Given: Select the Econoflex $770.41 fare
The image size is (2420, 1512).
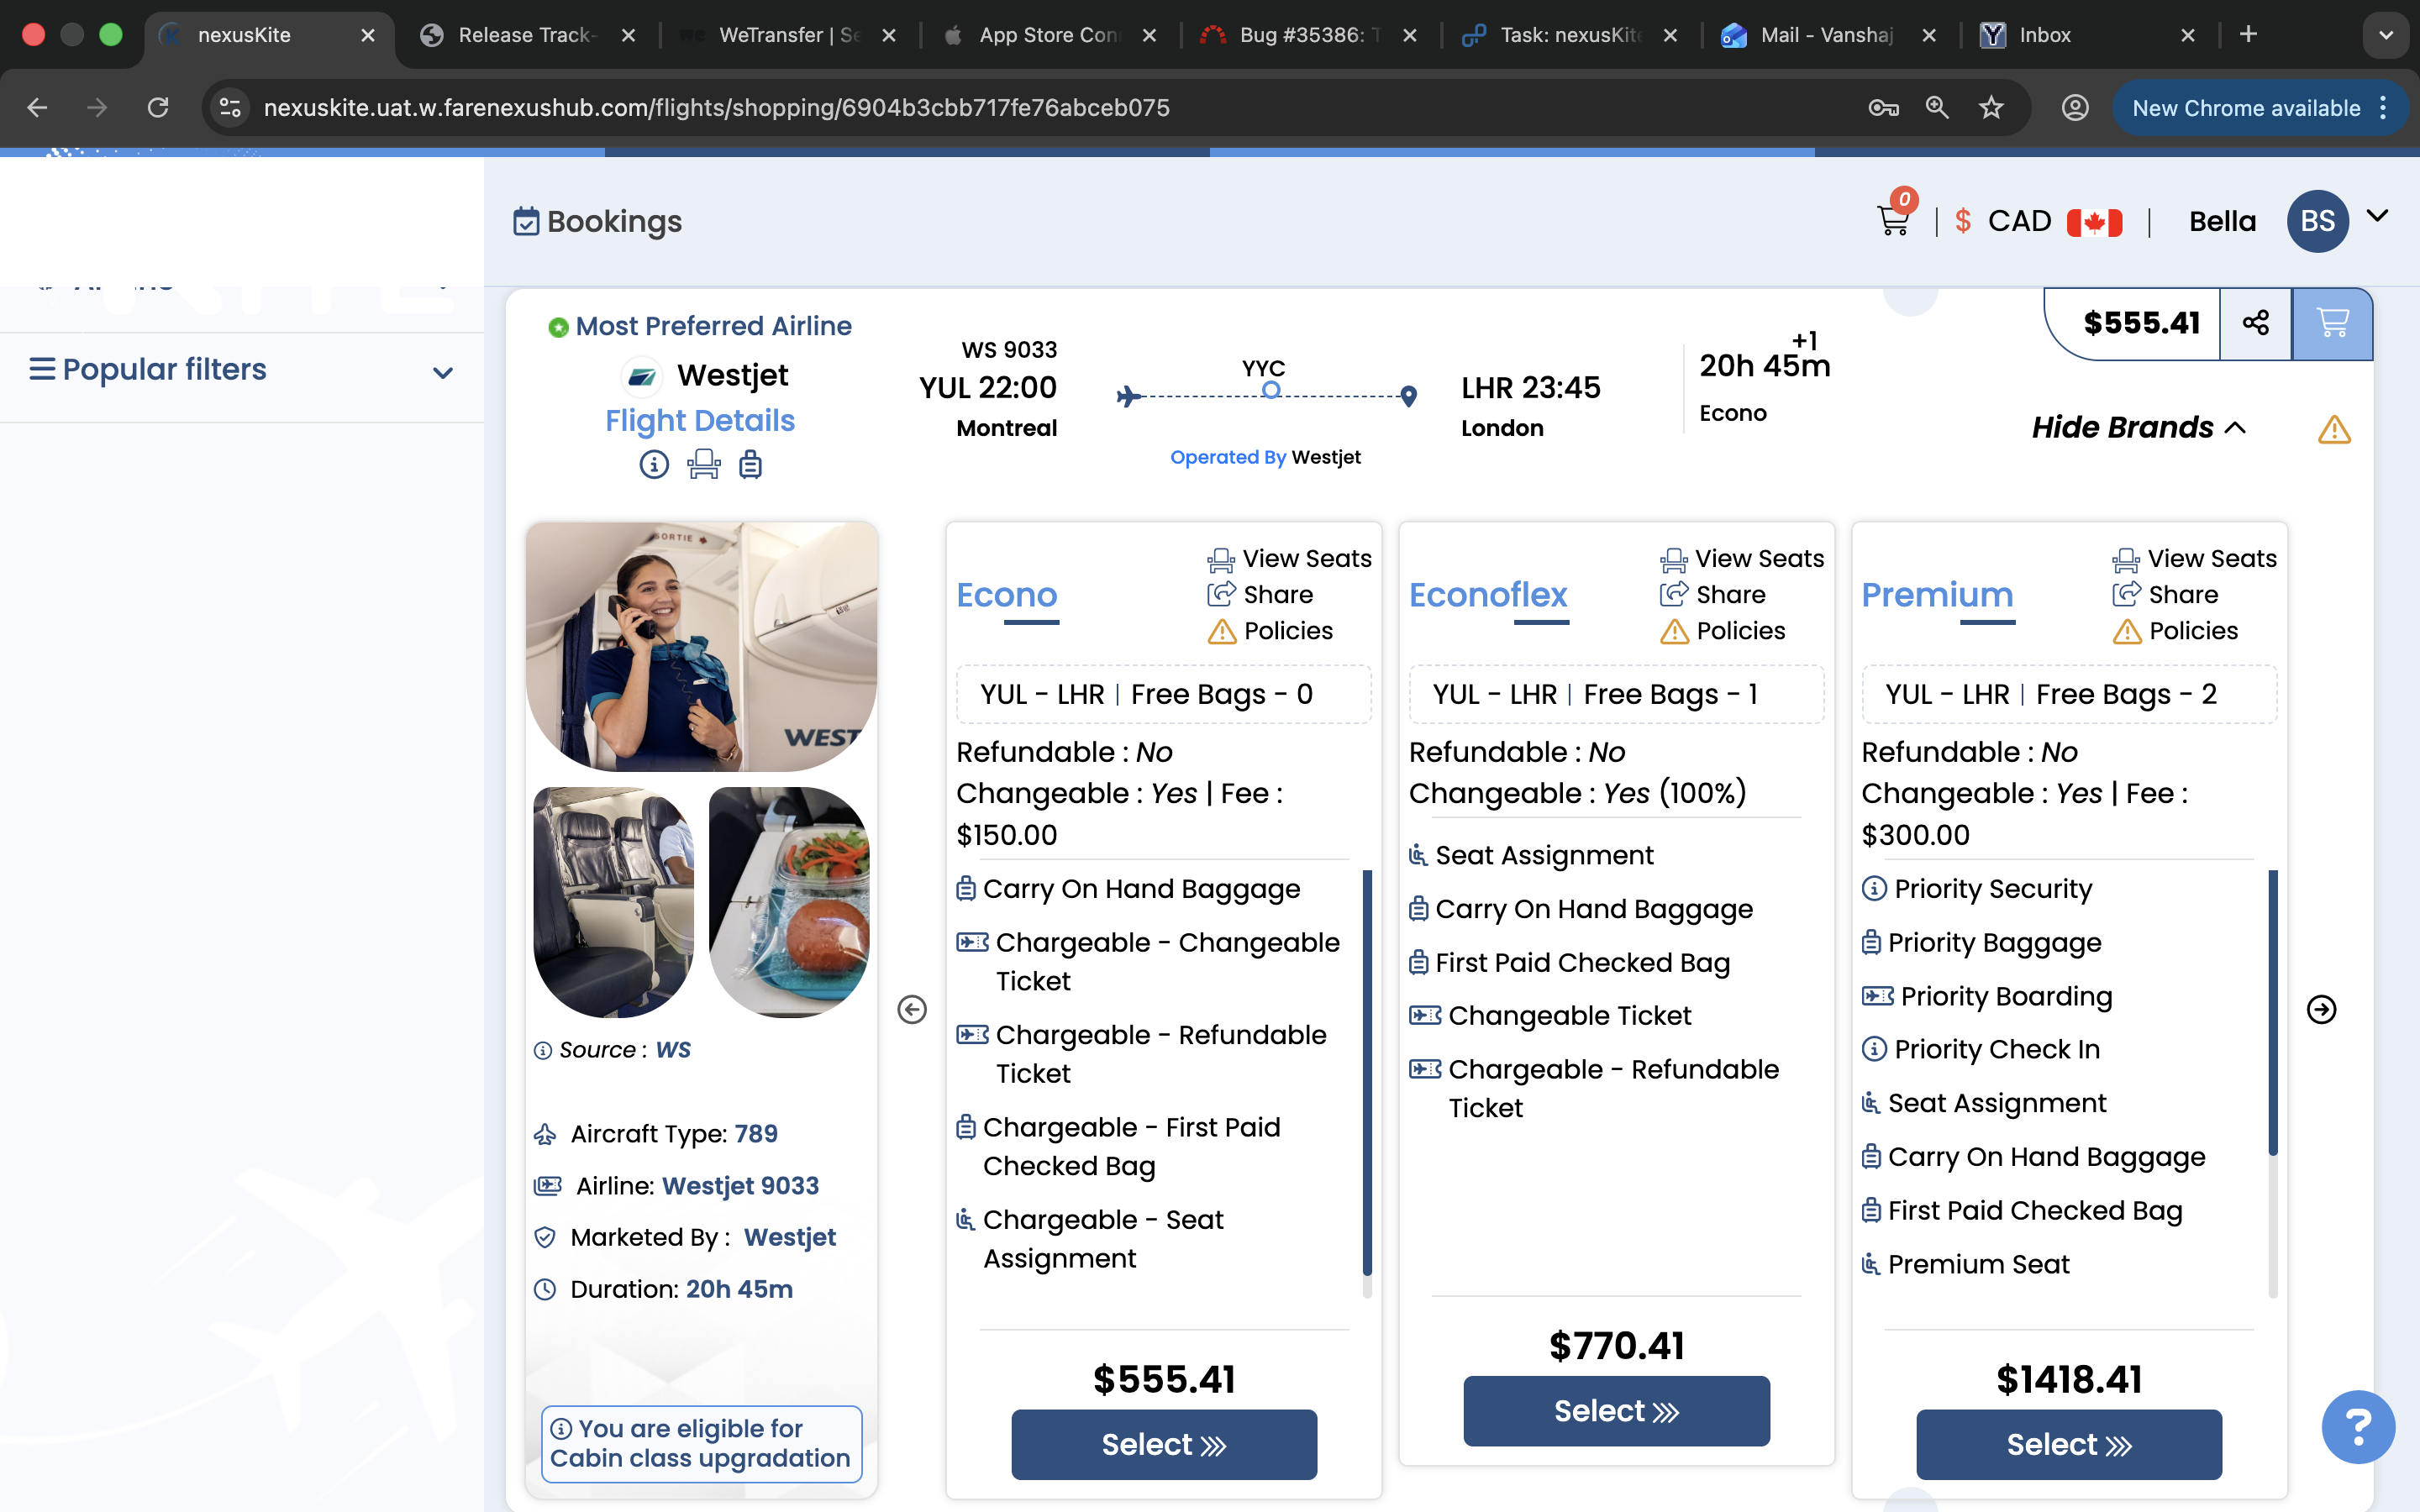Looking at the screenshot, I should pos(1615,1410).
